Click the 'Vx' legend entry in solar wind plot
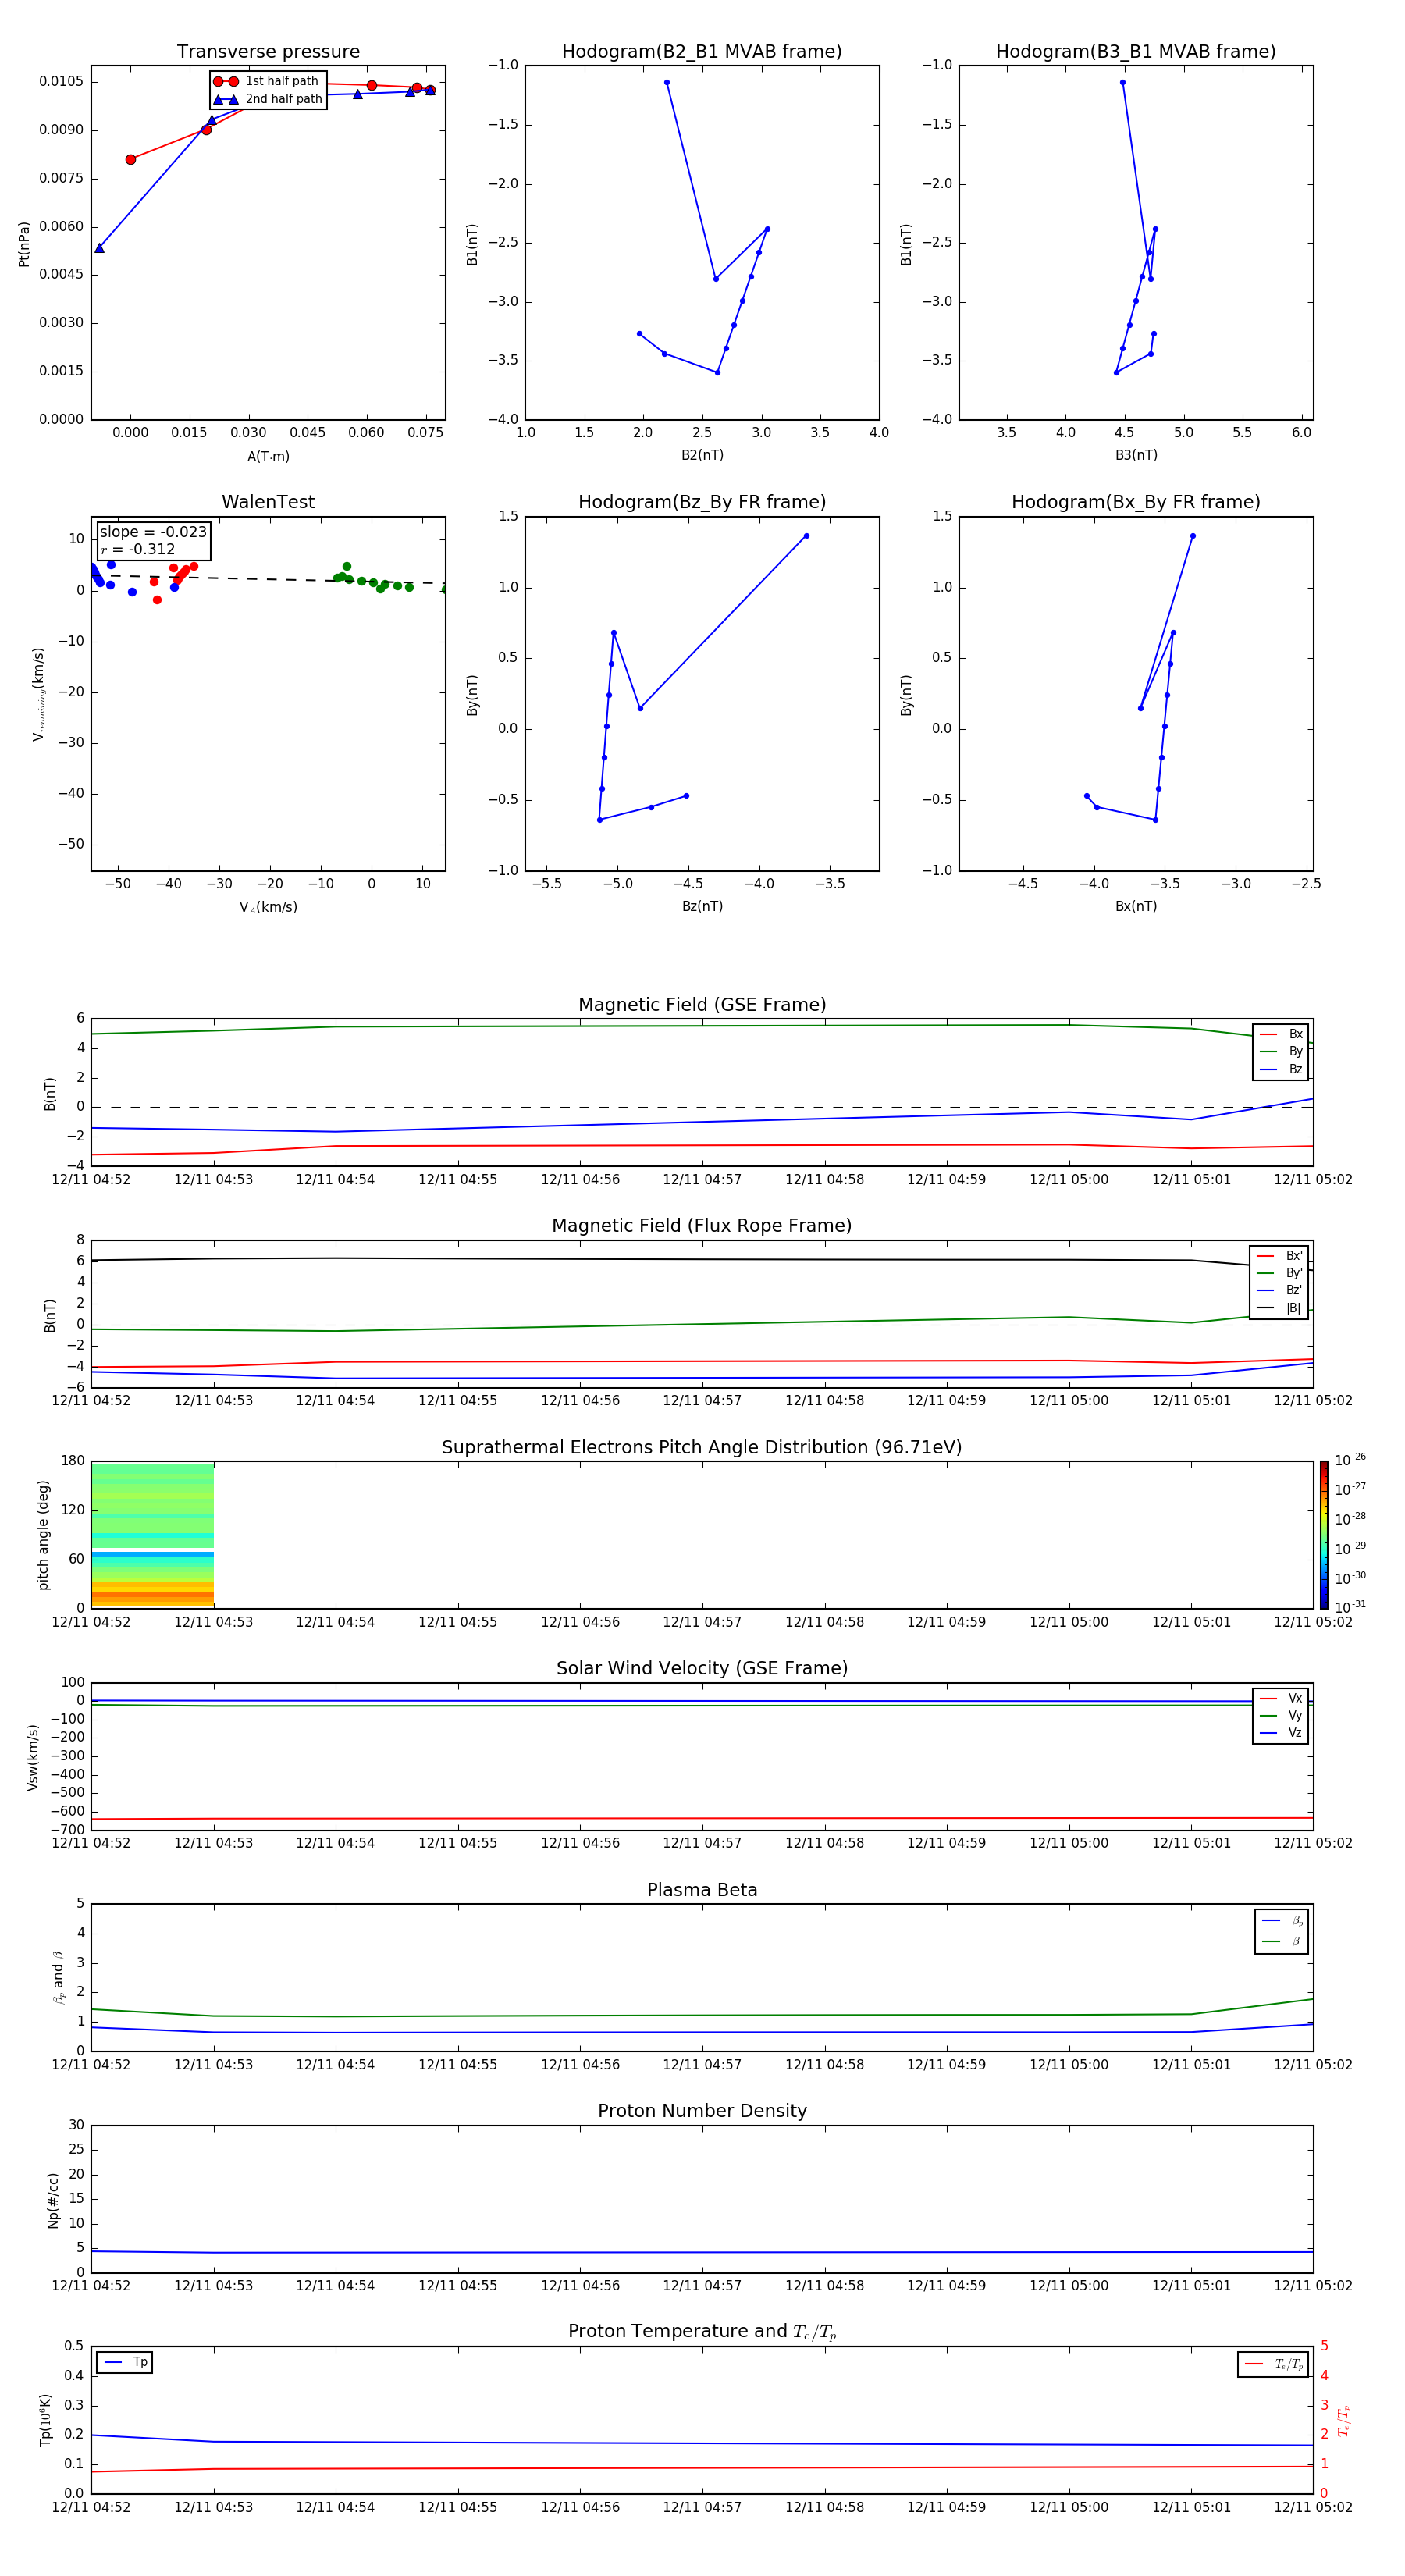 click(x=1281, y=1699)
